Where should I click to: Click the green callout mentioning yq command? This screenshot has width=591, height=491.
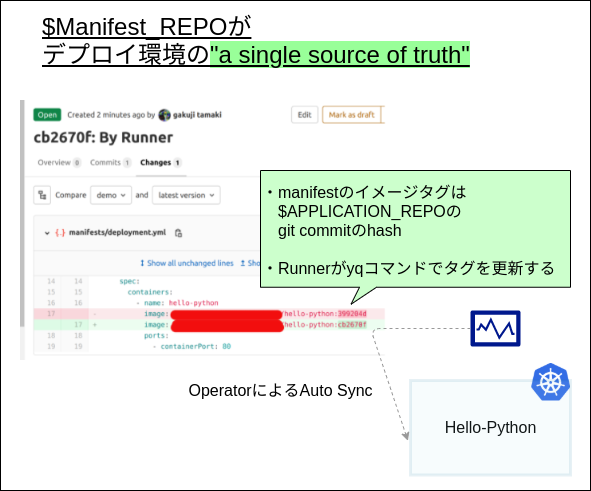coord(415,229)
